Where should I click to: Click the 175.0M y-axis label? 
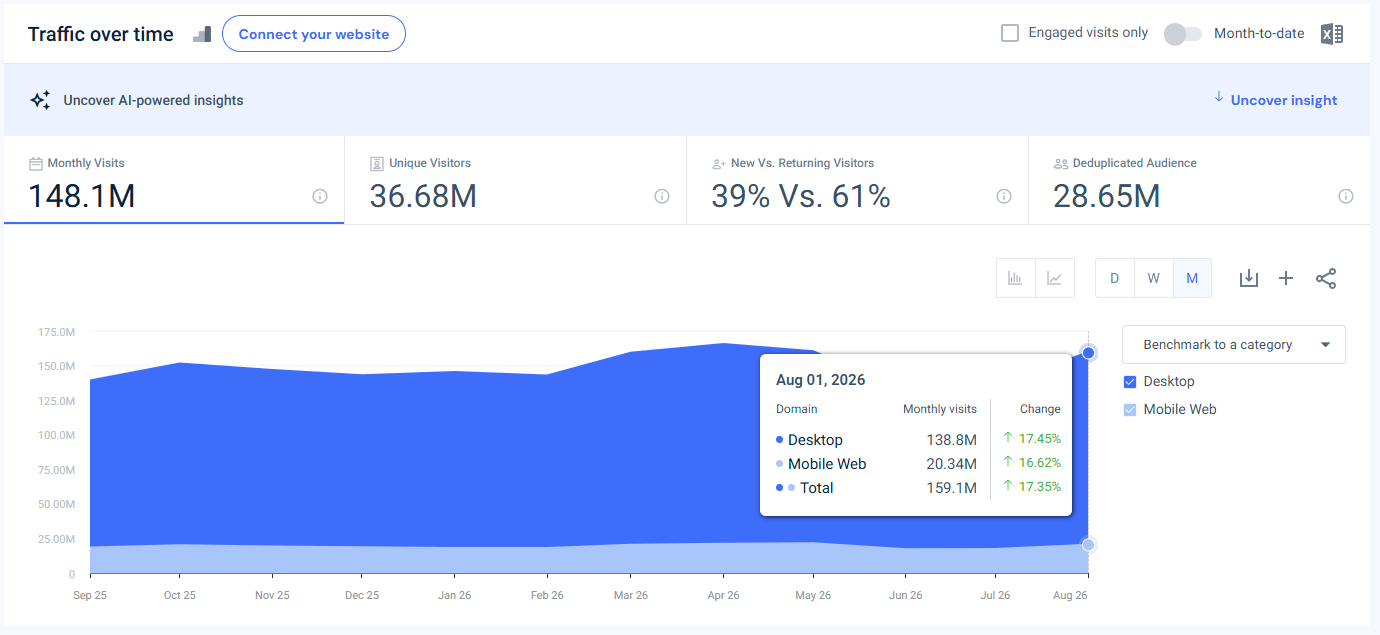pyautogui.click(x=56, y=332)
